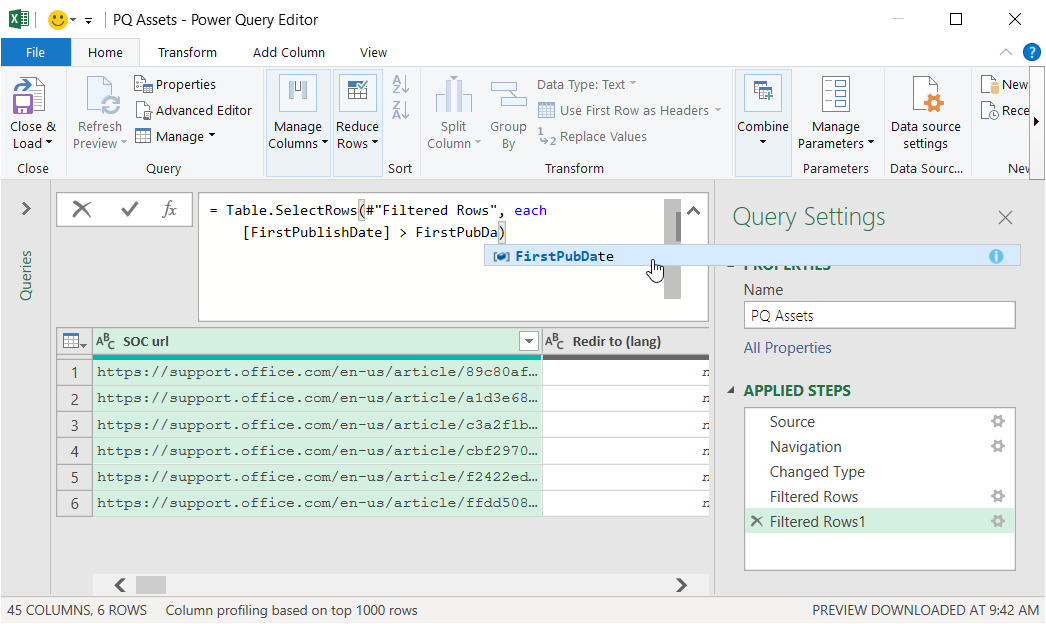The image size is (1046, 624).
Task: Click Replace Values
Action: point(592,136)
